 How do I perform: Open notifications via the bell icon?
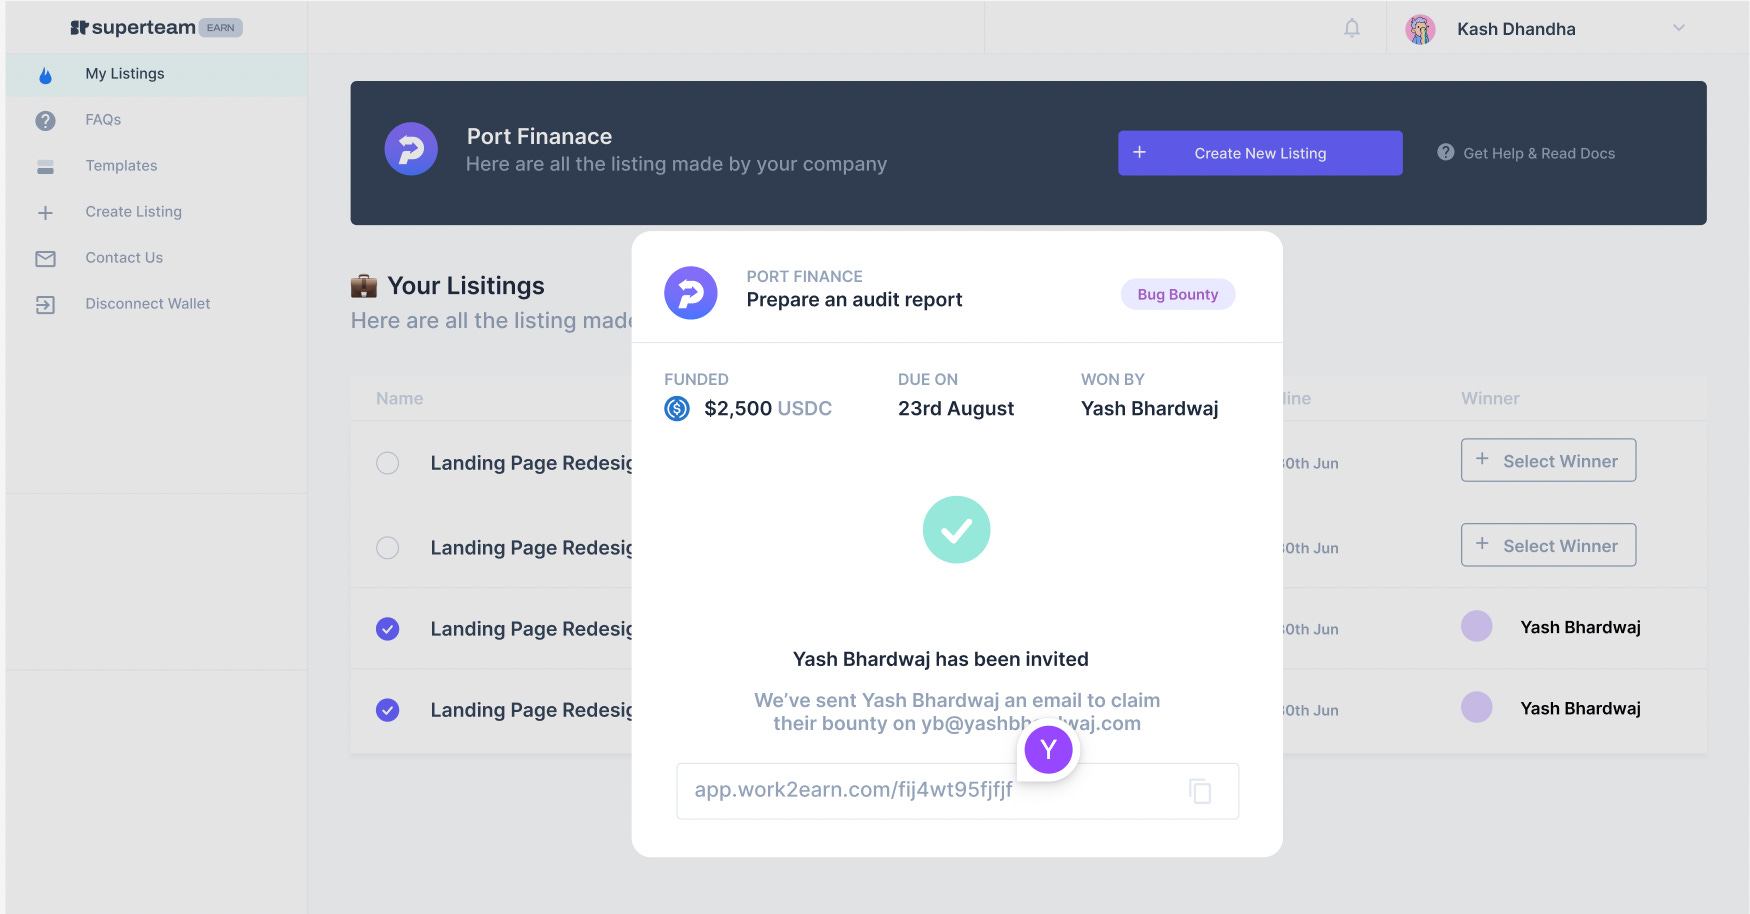coord(1351,28)
